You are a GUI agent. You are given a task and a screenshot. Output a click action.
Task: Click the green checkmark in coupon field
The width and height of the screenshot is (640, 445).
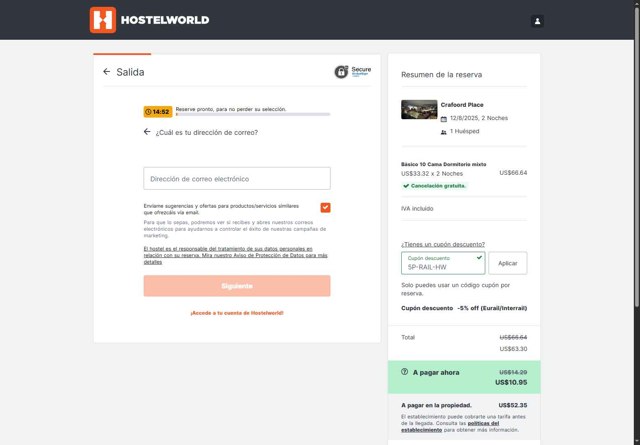point(479,258)
